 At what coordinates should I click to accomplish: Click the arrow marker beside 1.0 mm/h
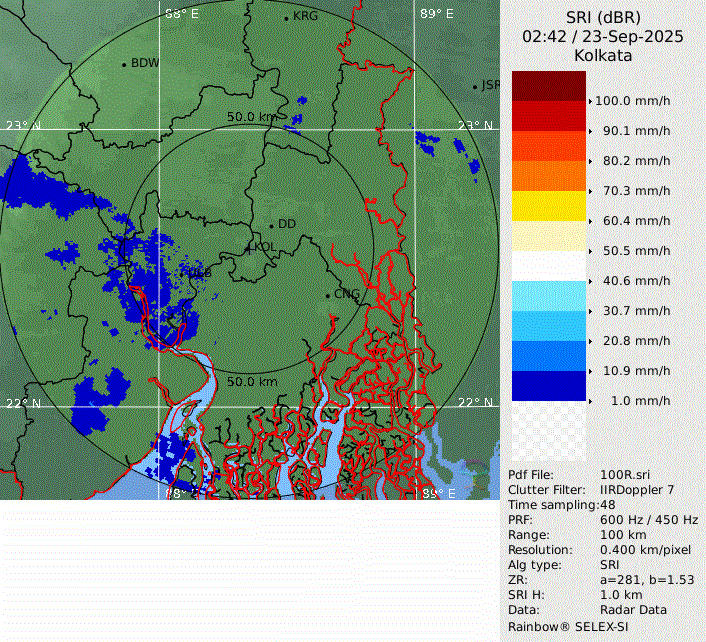[590, 401]
